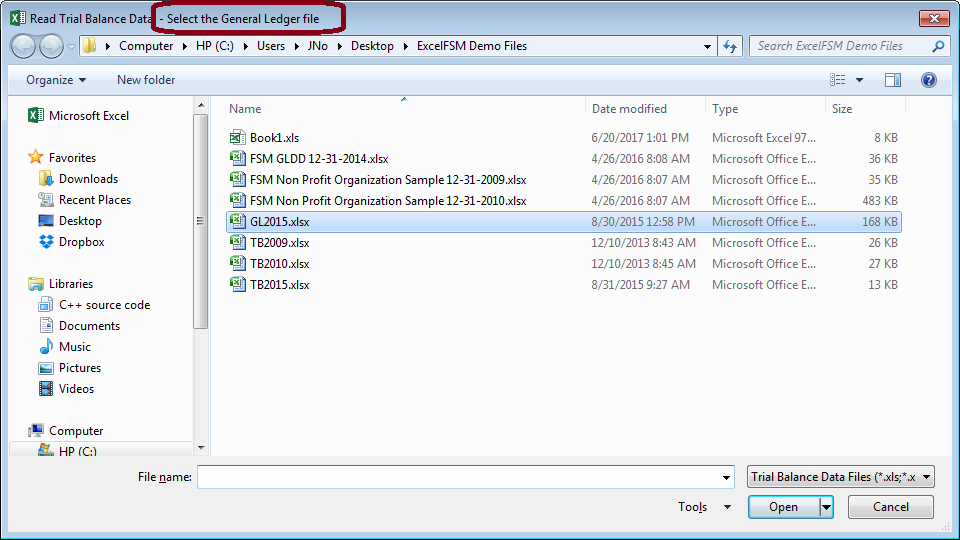
Task: Click the TB2010.xlsx file icon
Action: point(238,264)
